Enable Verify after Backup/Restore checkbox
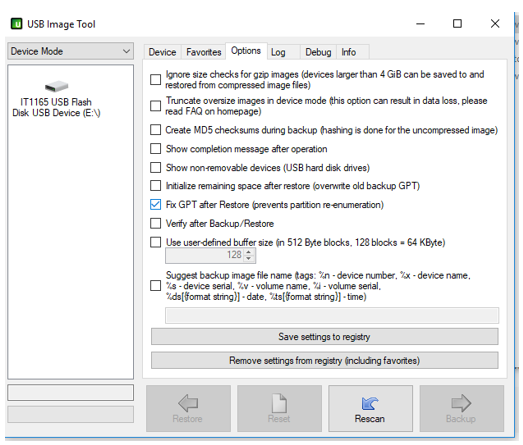Viewport: 523px width, 445px height. pyautogui.click(x=155, y=223)
